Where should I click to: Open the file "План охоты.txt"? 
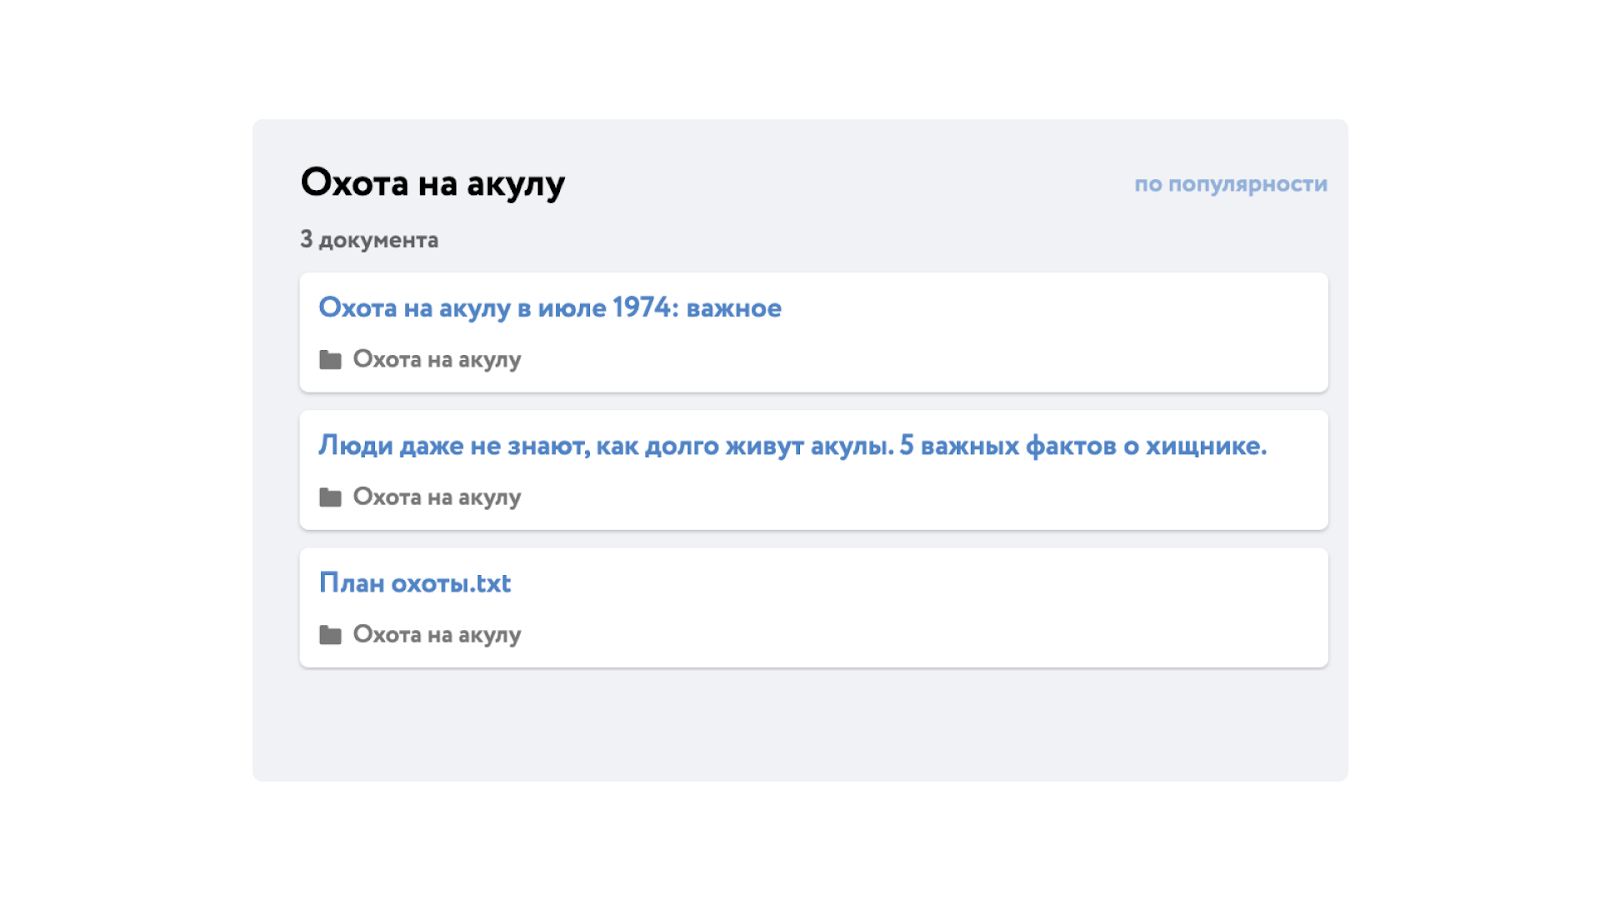pyautogui.click(x=415, y=583)
